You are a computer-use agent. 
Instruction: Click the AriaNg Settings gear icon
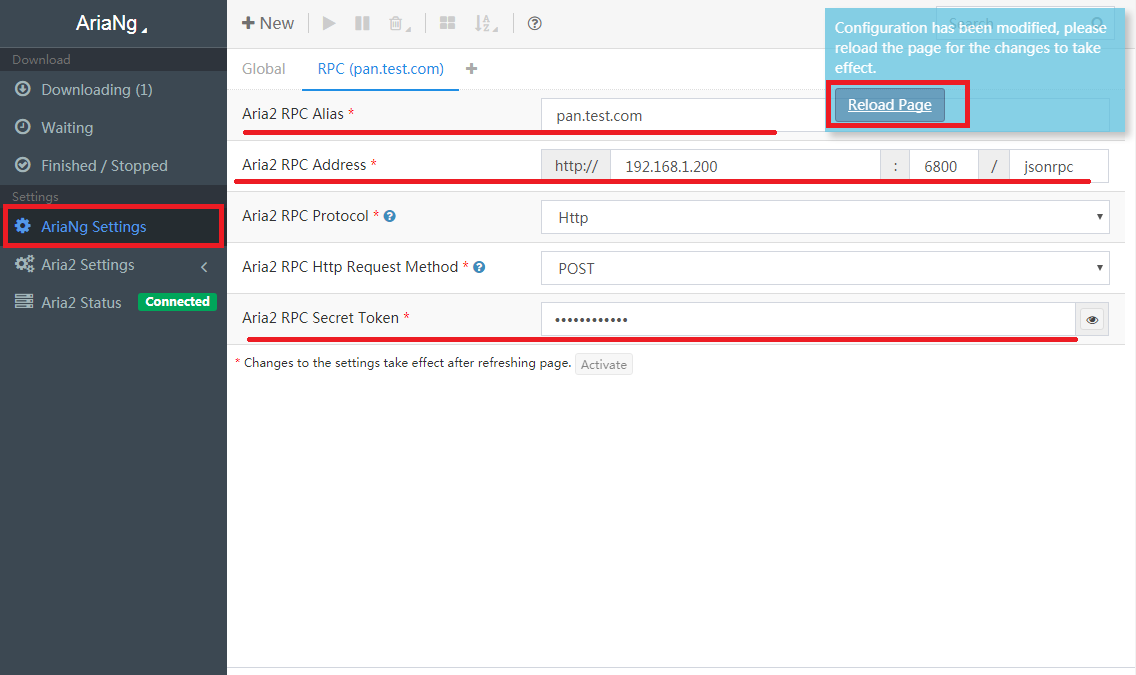[23, 226]
